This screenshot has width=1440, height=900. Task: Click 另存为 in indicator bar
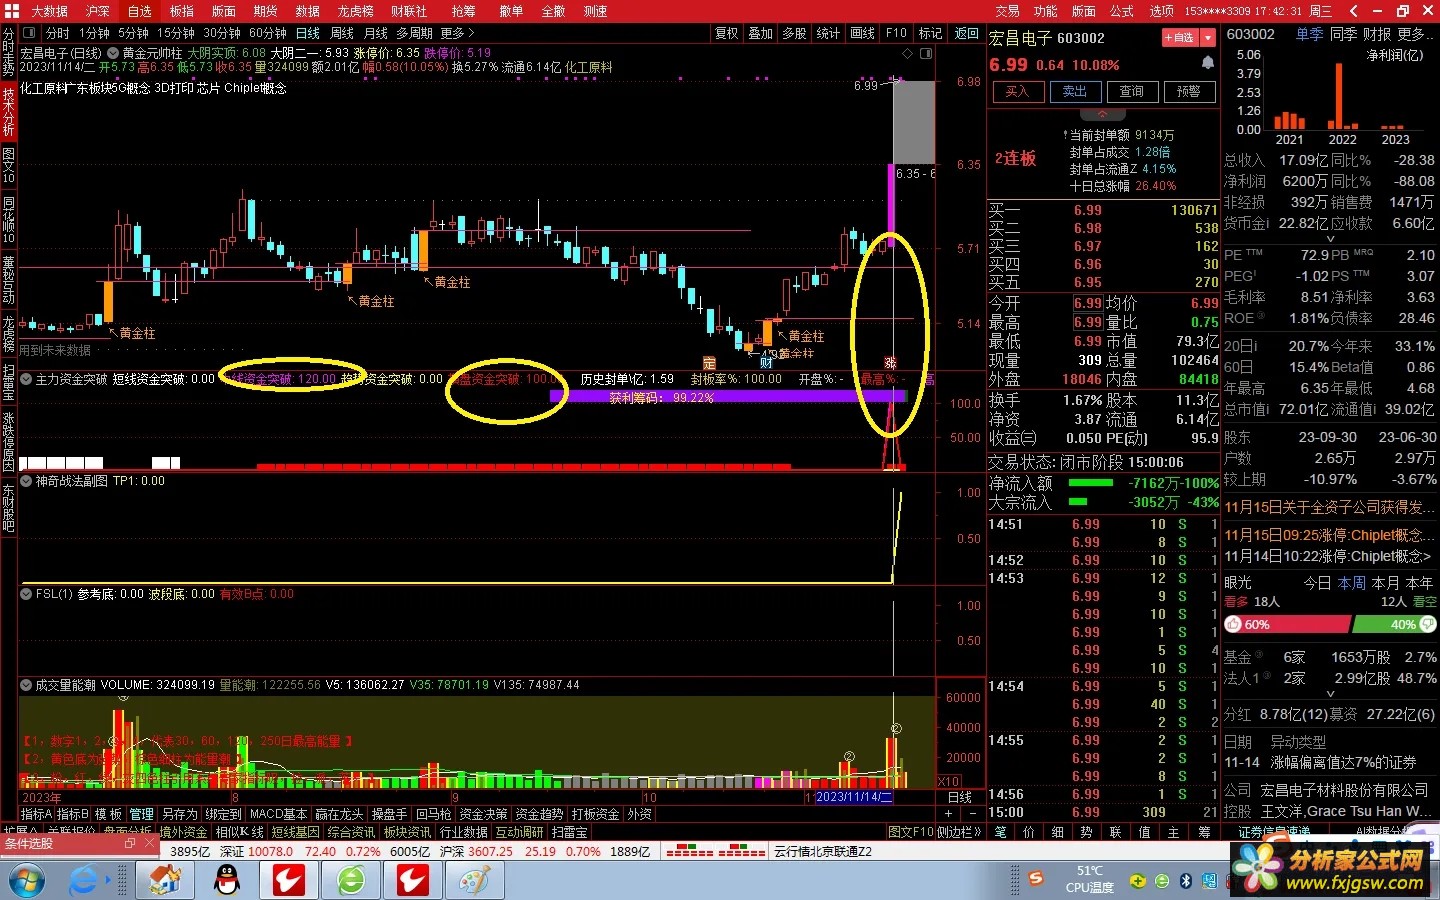point(179,815)
